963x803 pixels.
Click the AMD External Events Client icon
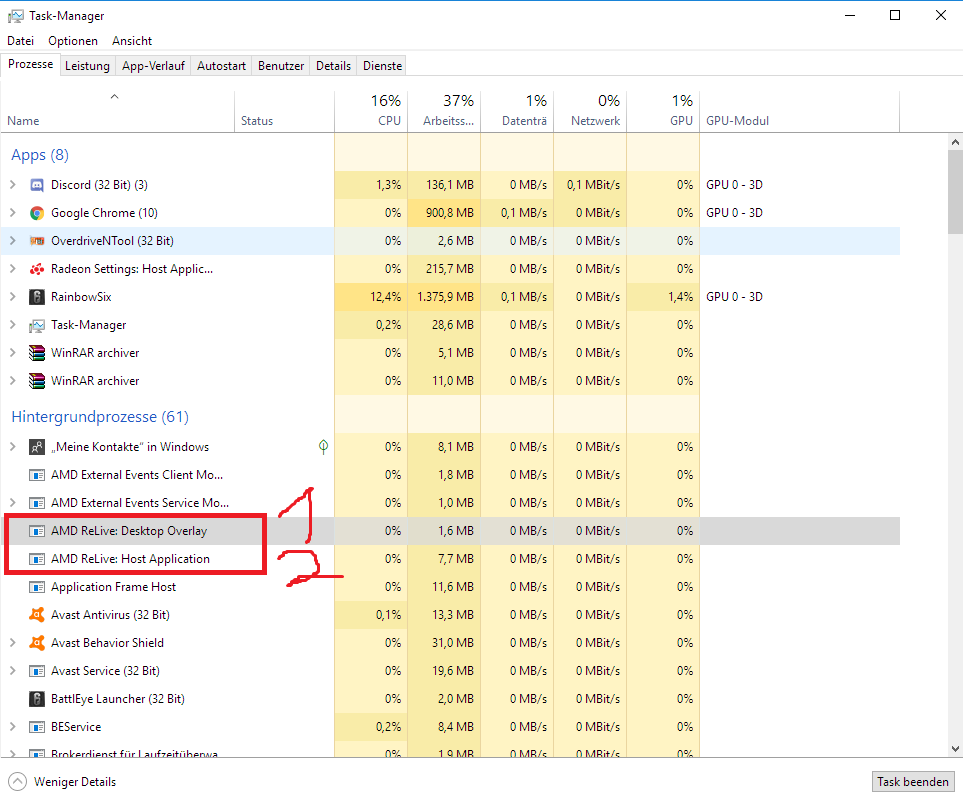pyautogui.click(x=37, y=475)
